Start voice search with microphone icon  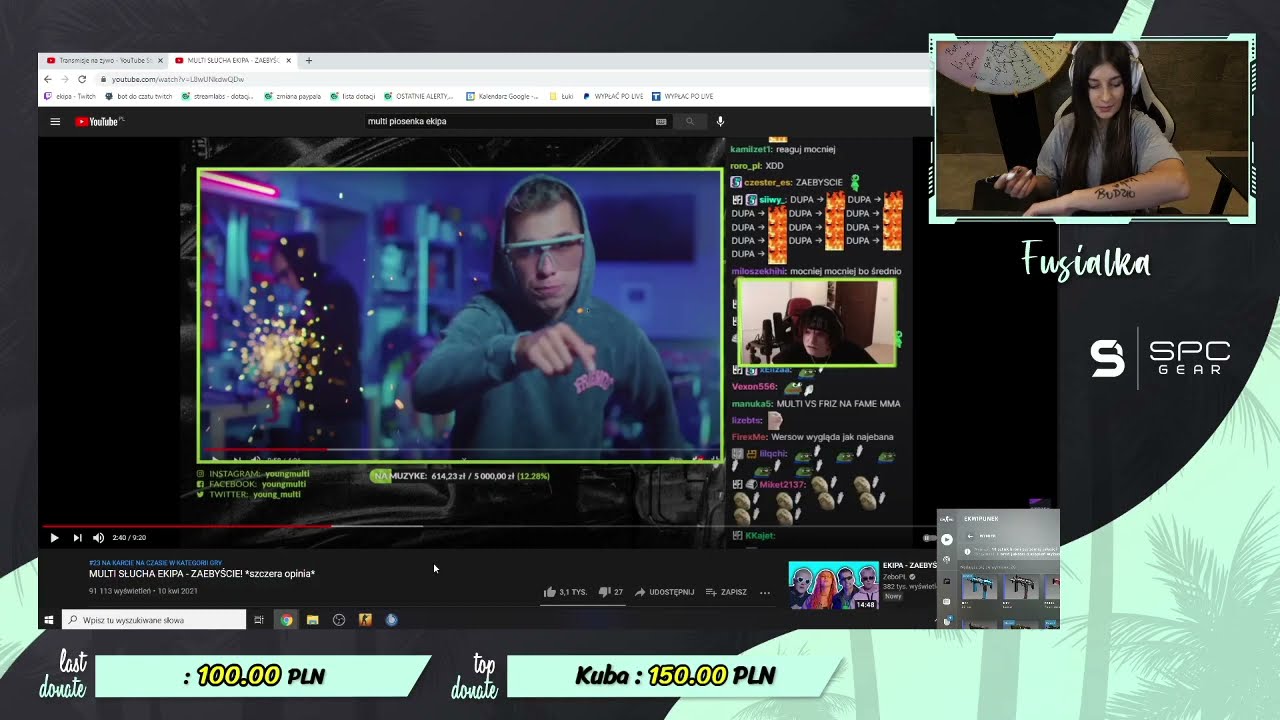click(720, 122)
